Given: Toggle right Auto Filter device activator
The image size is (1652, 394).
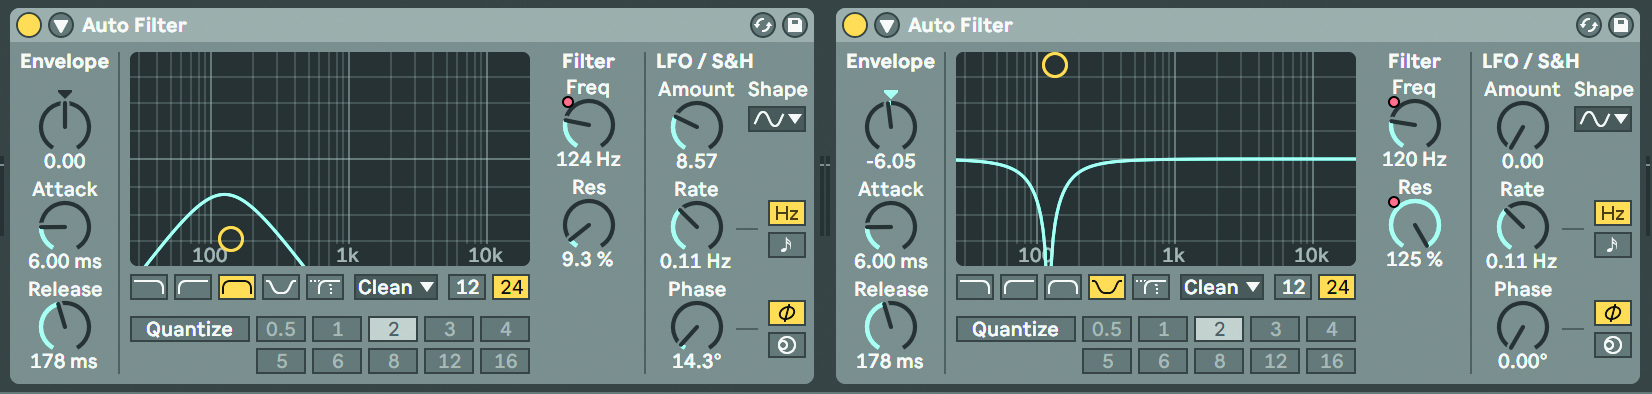Looking at the screenshot, I should (x=856, y=25).
